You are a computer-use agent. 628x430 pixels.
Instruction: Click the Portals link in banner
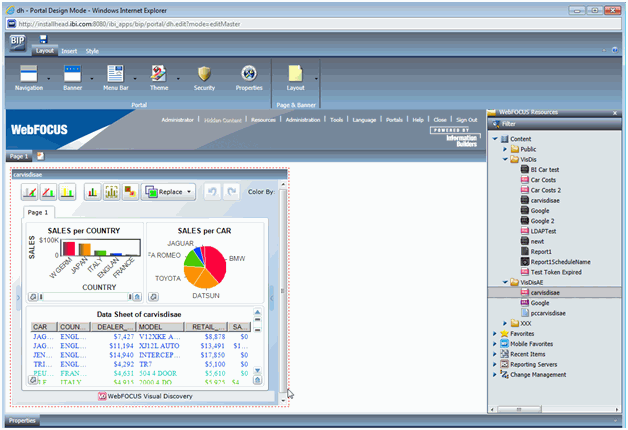pos(394,120)
